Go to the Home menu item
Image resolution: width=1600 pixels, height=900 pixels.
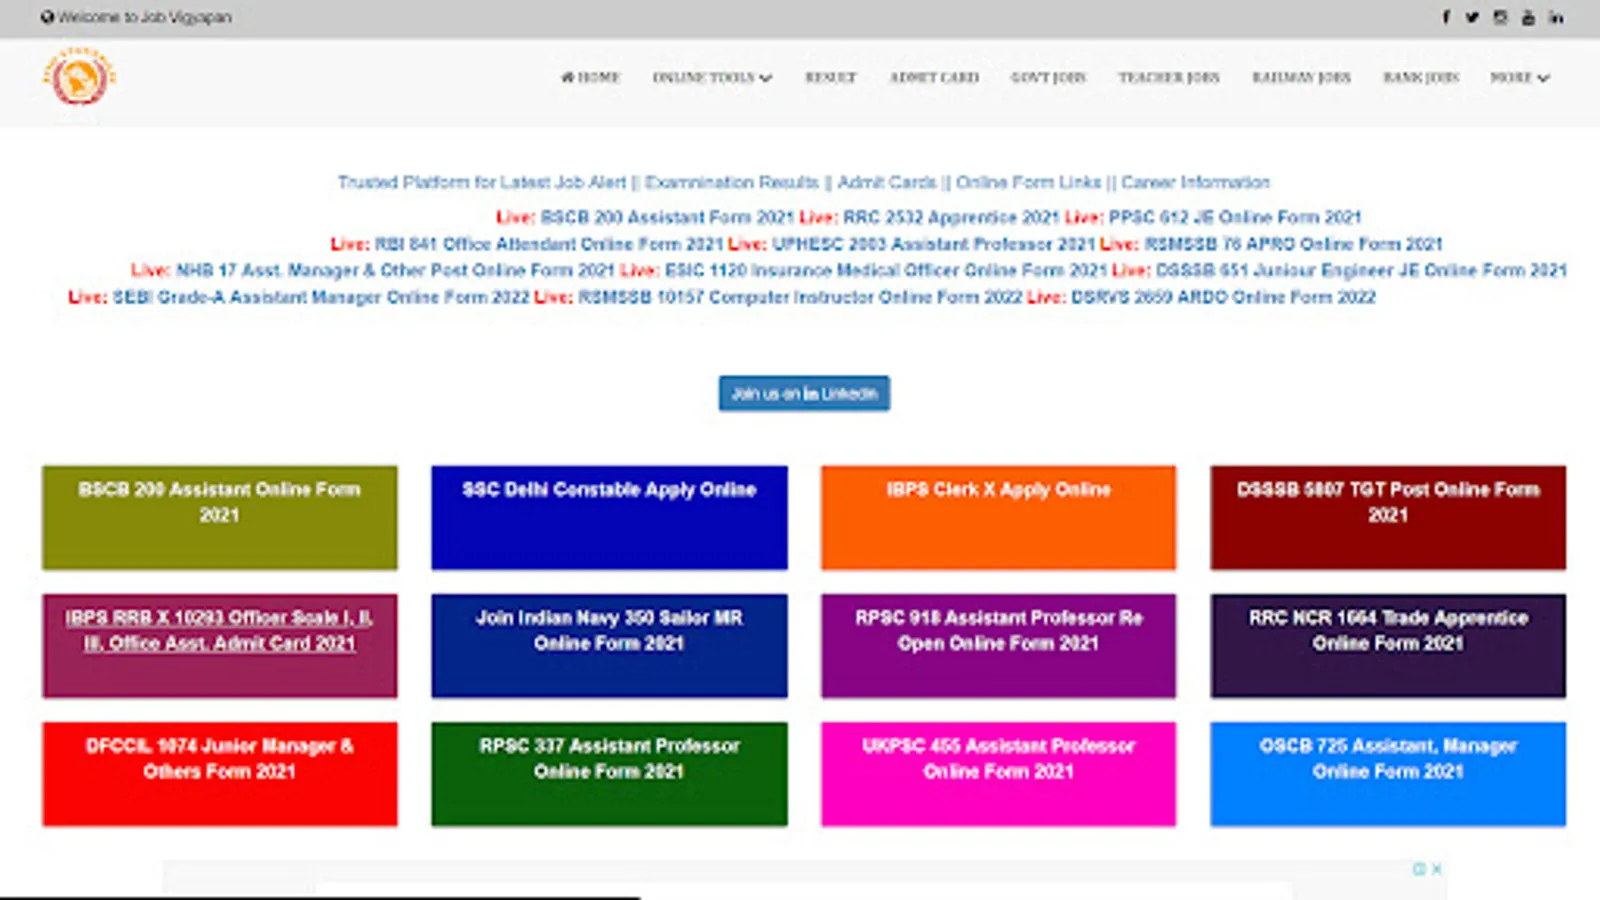(591, 77)
